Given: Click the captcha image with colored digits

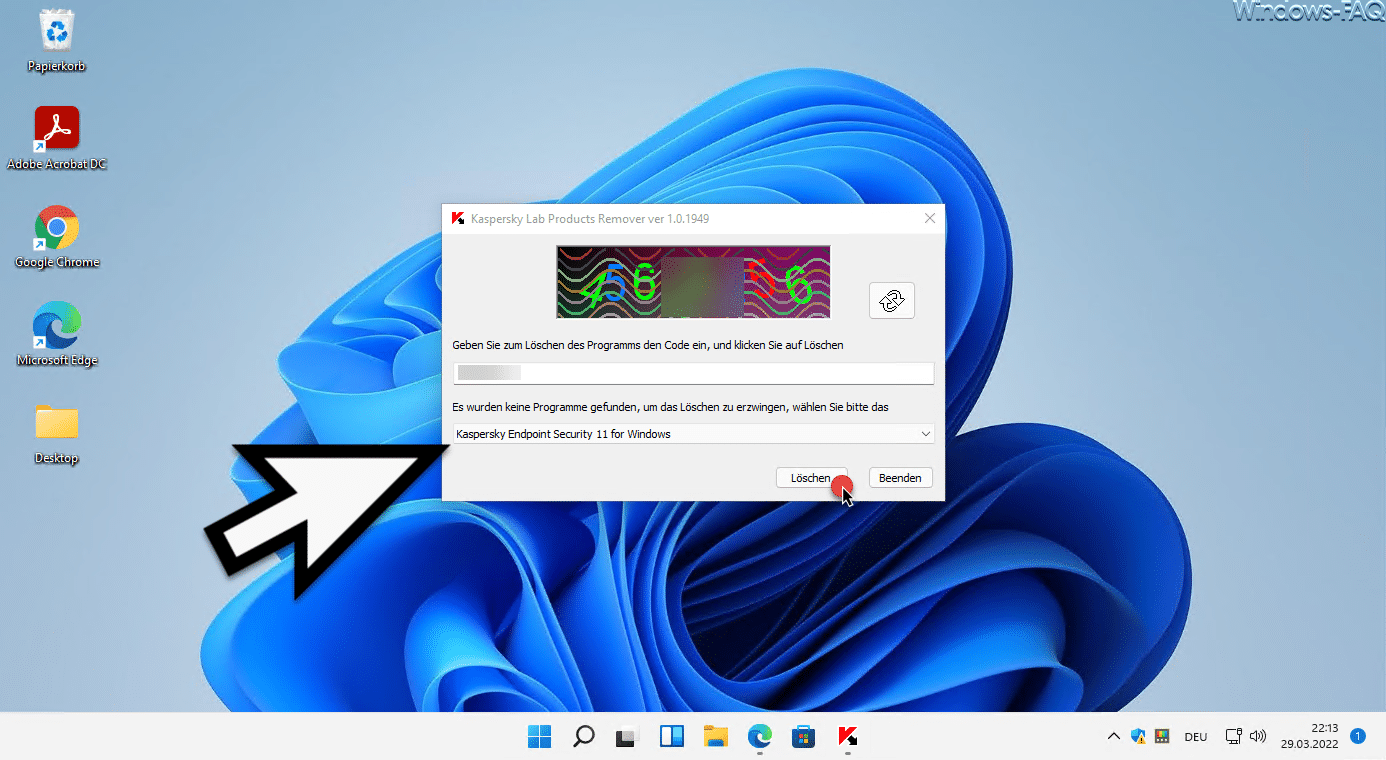Looking at the screenshot, I should click(693, 282).
